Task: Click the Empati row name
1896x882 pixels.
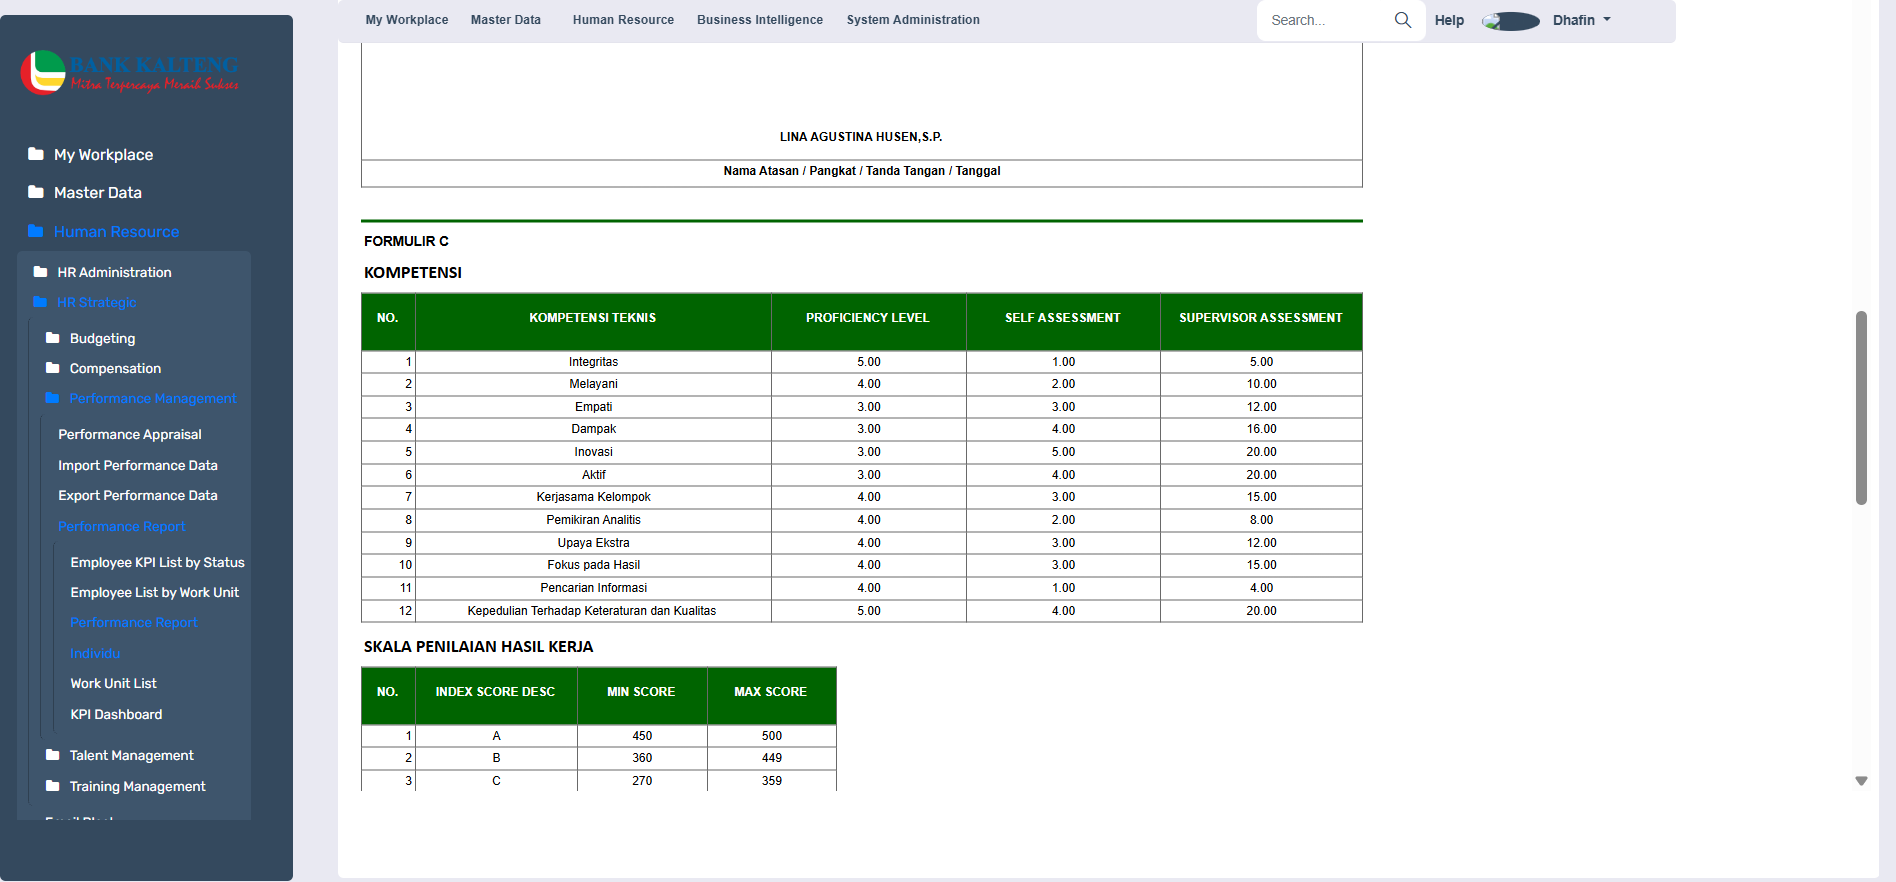Action: (593, 407)
